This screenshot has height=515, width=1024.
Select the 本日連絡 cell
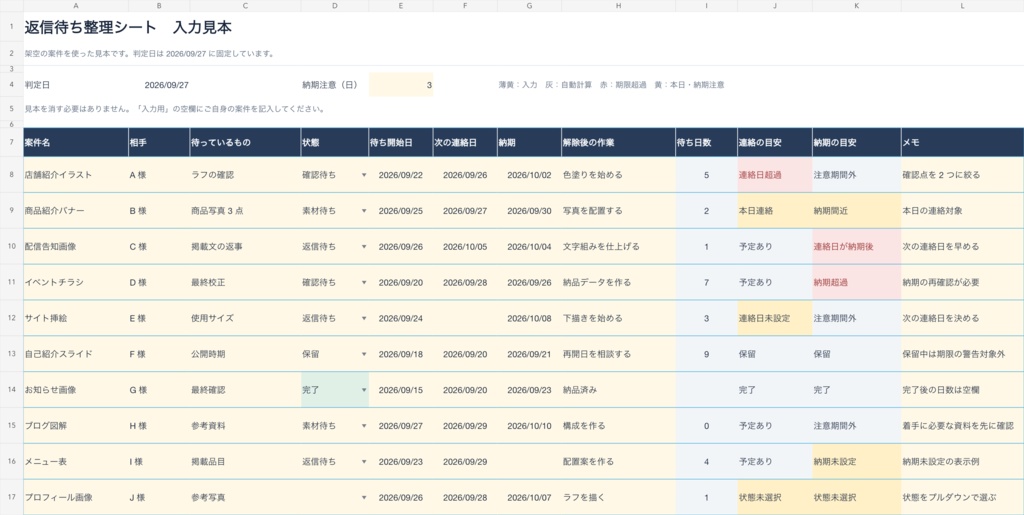775,211
